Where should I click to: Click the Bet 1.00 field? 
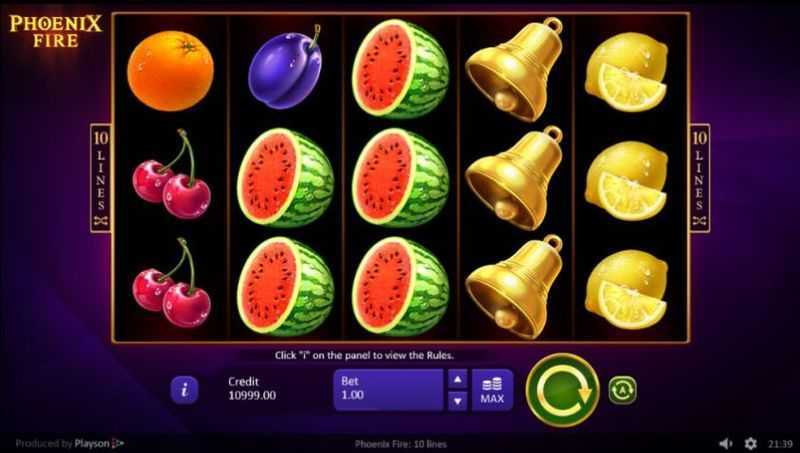[388, 390]
